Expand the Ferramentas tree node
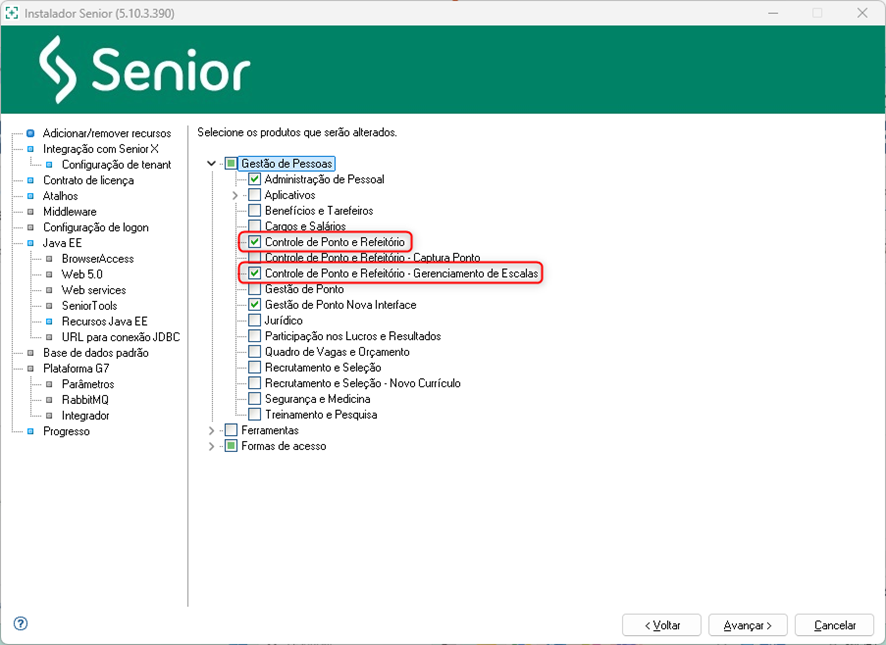The width and height of the screenshot is (886, 645). (x=211, y=430)
